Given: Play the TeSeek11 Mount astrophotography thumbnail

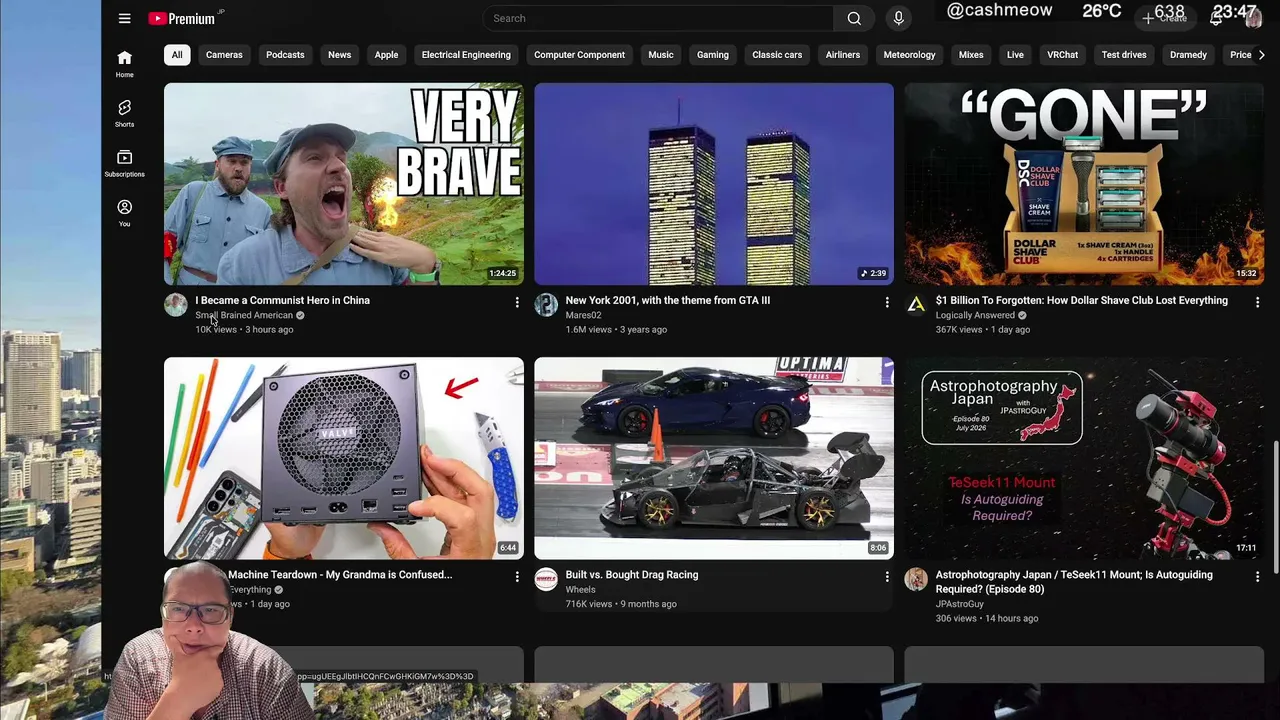Looking at the screenshot, I should (x=1084, y=458).
